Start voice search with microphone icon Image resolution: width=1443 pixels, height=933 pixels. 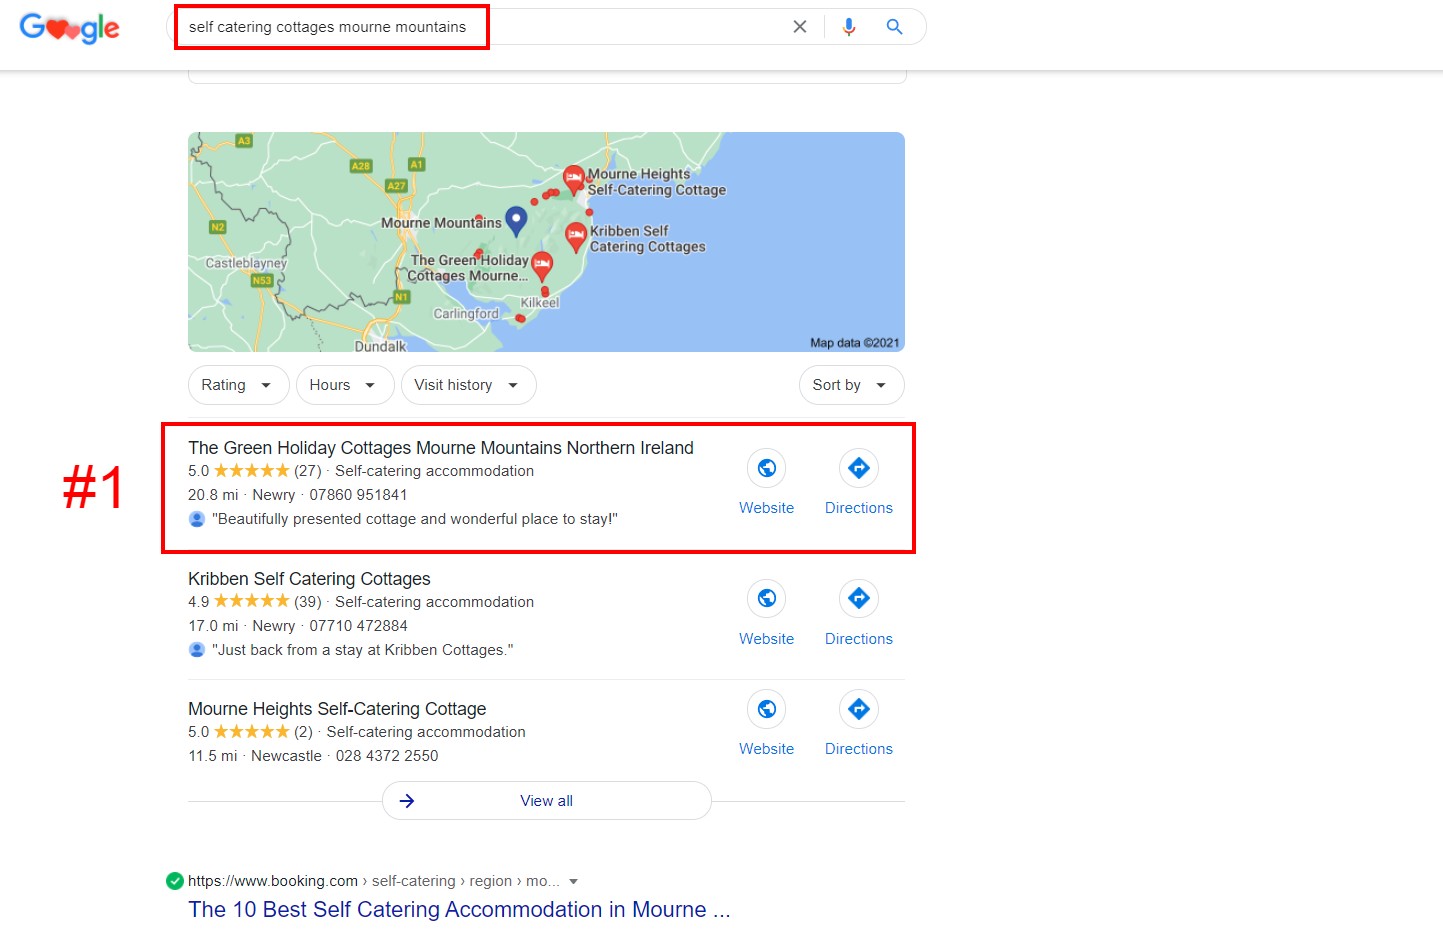849,27
